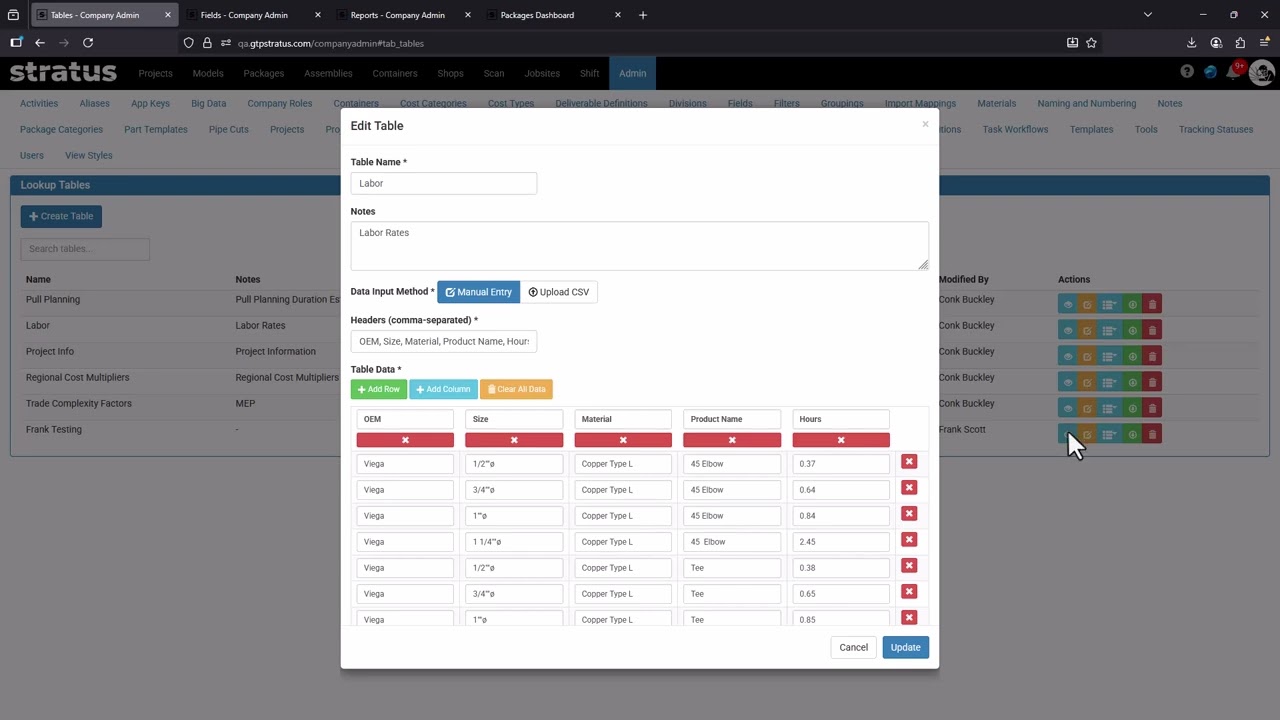Remove the Material column with red X
Viewport: 1280px width, 720px height.
click(623, 440)
